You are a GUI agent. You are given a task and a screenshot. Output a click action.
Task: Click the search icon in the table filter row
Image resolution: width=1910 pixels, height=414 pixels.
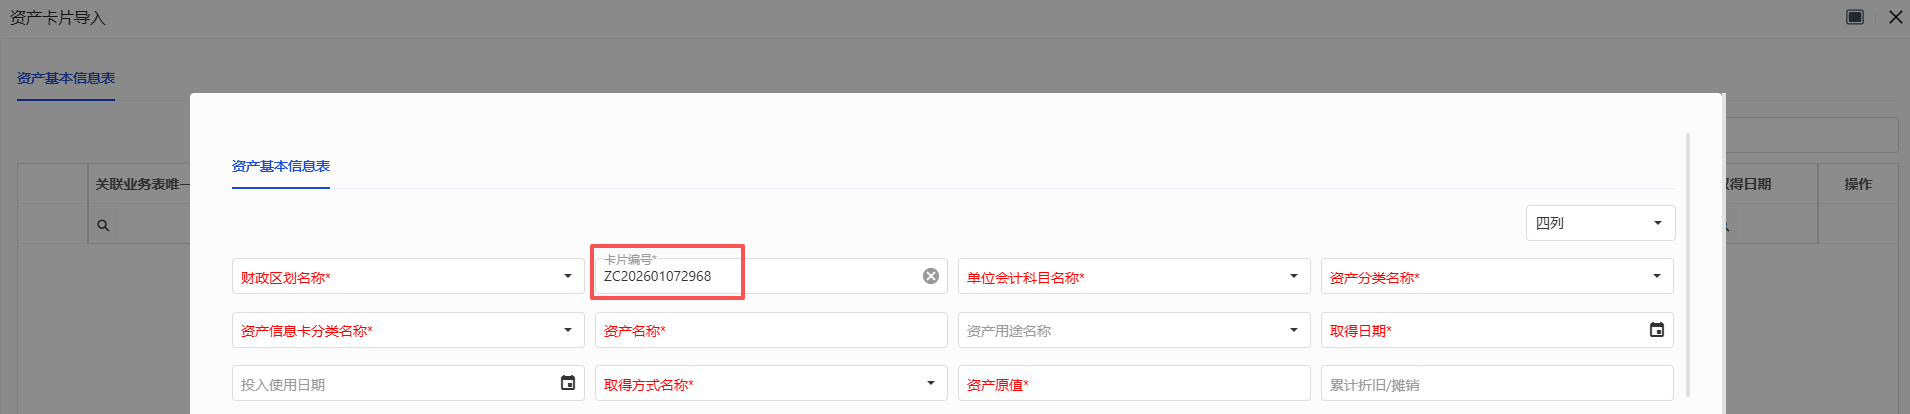[103, 226]
